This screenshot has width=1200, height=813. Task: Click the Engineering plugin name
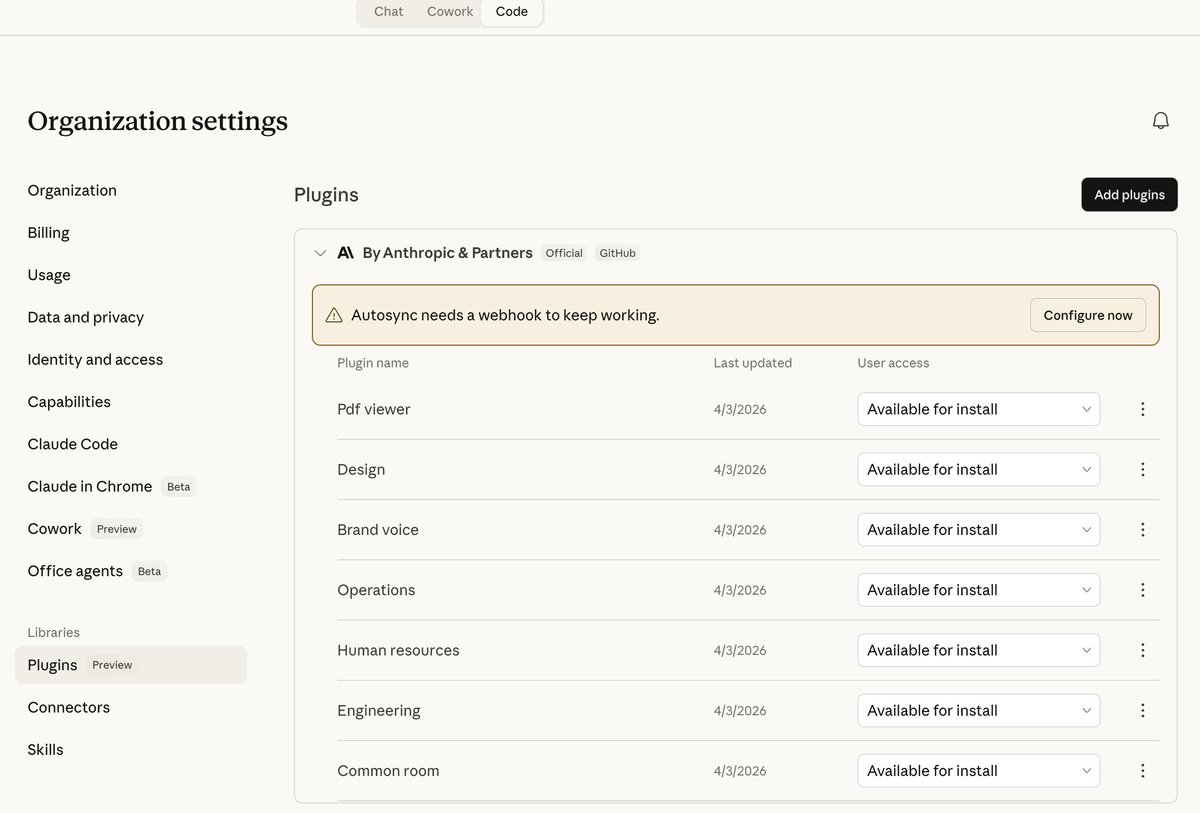coord(379,710)
